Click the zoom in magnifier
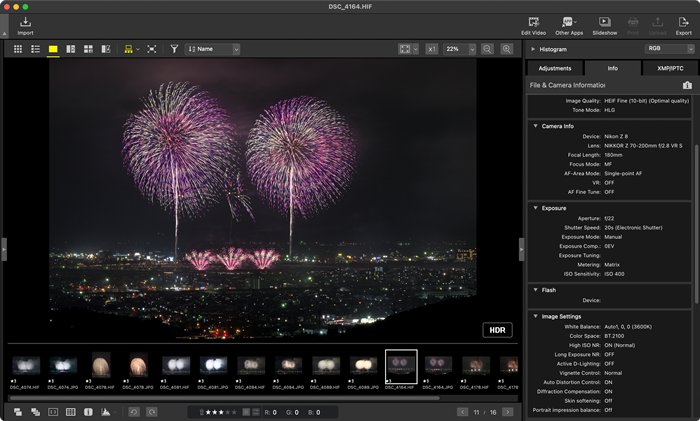This screenshot has height=421, width=700. click(x=507, y=48)
